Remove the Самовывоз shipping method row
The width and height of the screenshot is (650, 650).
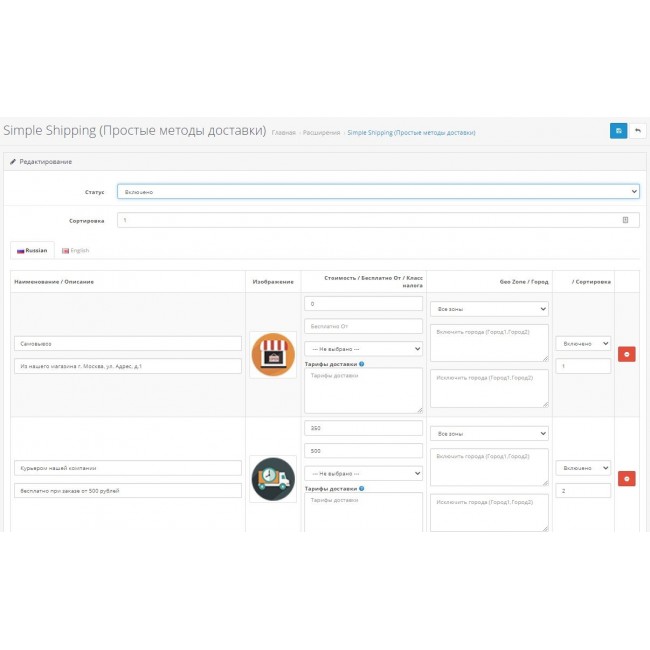pyautogui.click(x=626, y=354)
